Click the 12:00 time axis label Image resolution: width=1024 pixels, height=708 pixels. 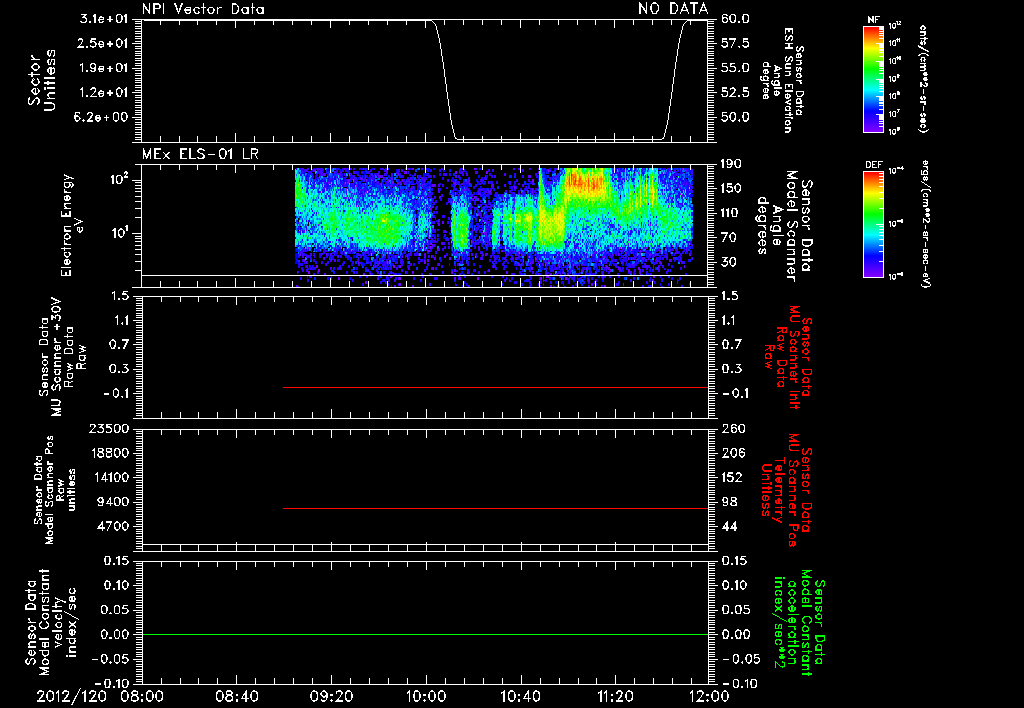tap(709, 696)
